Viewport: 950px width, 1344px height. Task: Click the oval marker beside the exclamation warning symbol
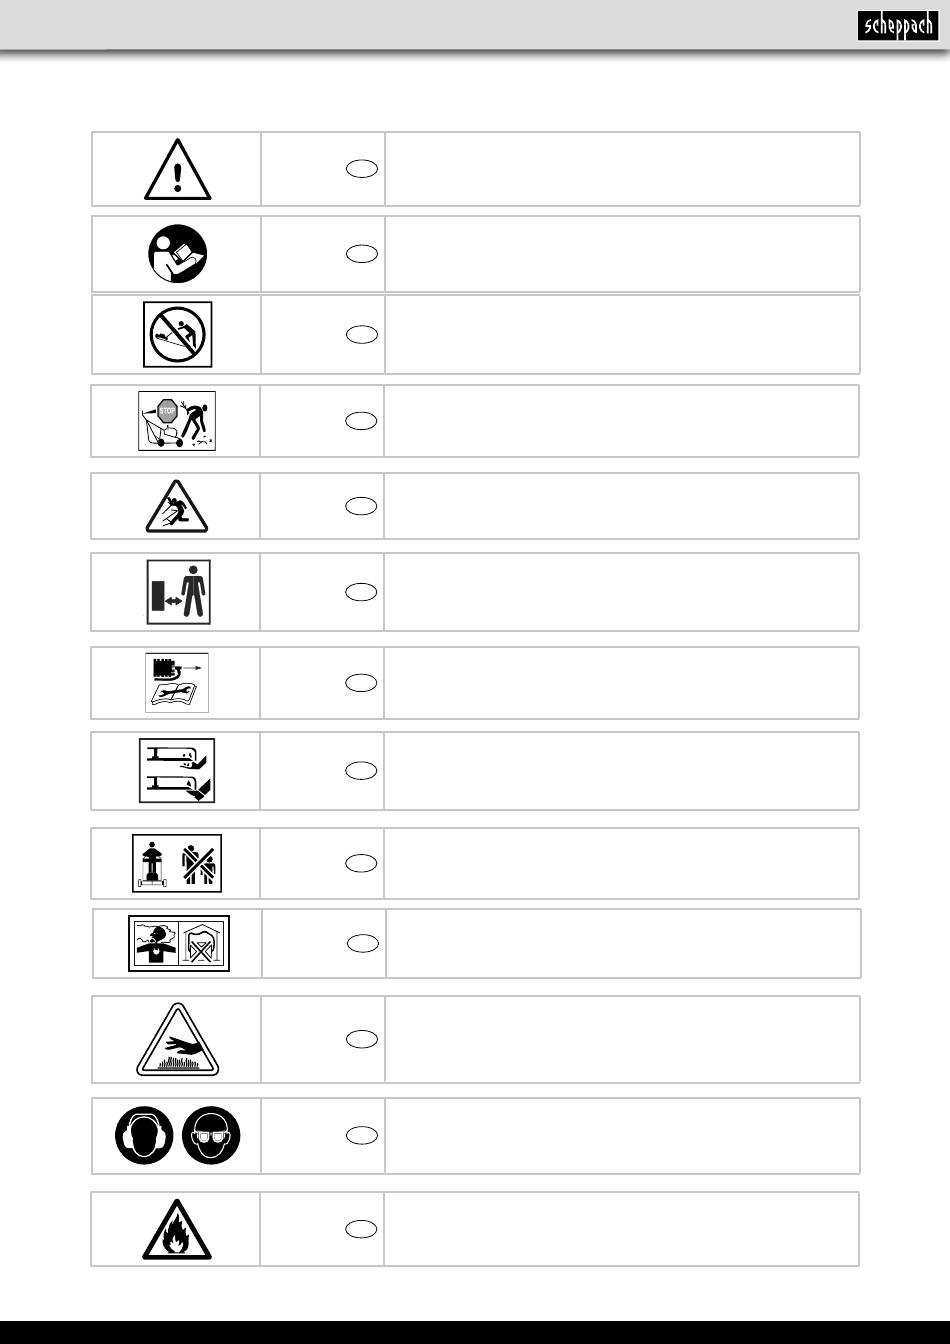(363, 168)
